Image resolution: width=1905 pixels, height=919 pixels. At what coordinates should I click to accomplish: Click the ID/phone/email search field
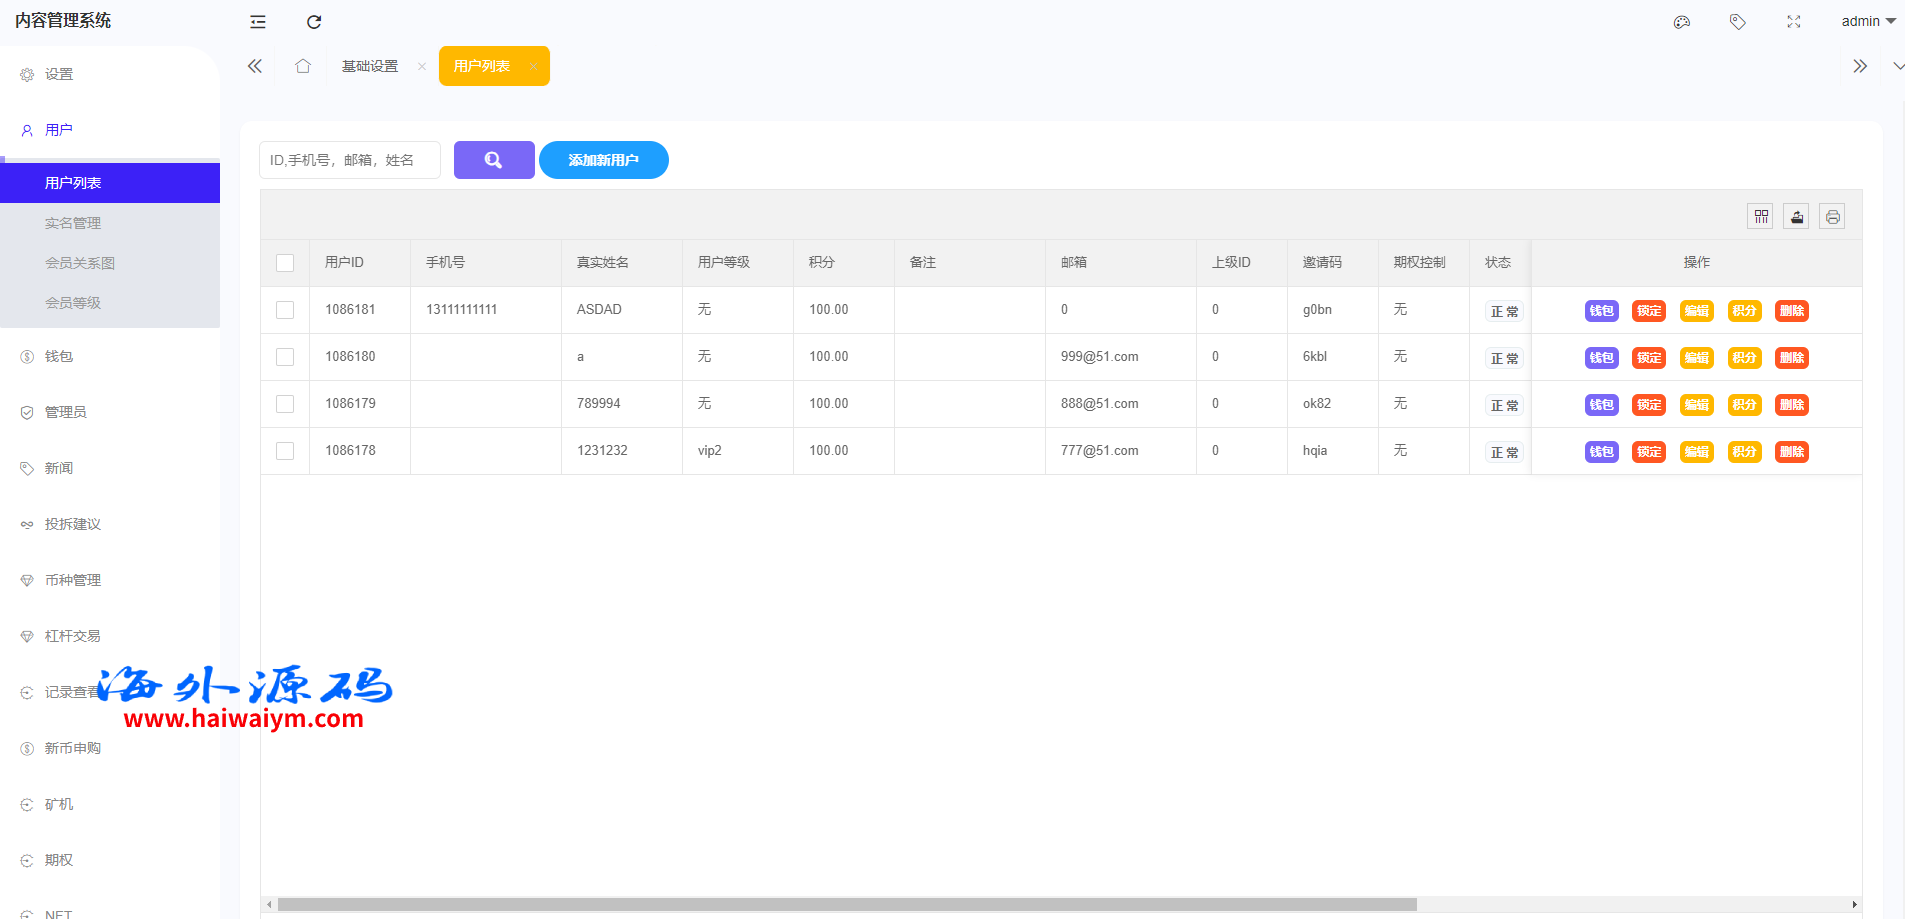point(349,160)
